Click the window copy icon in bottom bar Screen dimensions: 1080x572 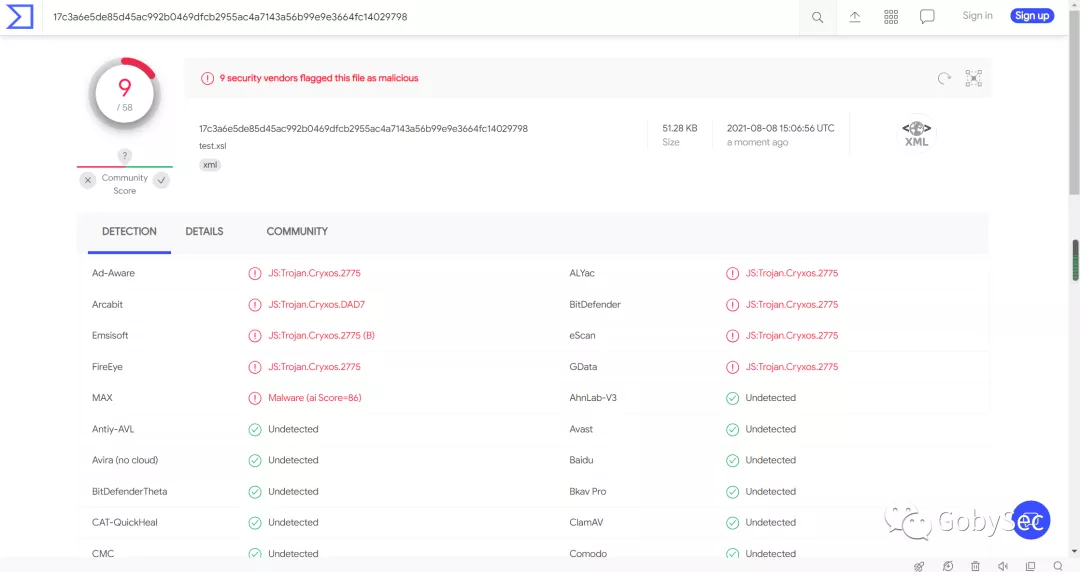1030,566
